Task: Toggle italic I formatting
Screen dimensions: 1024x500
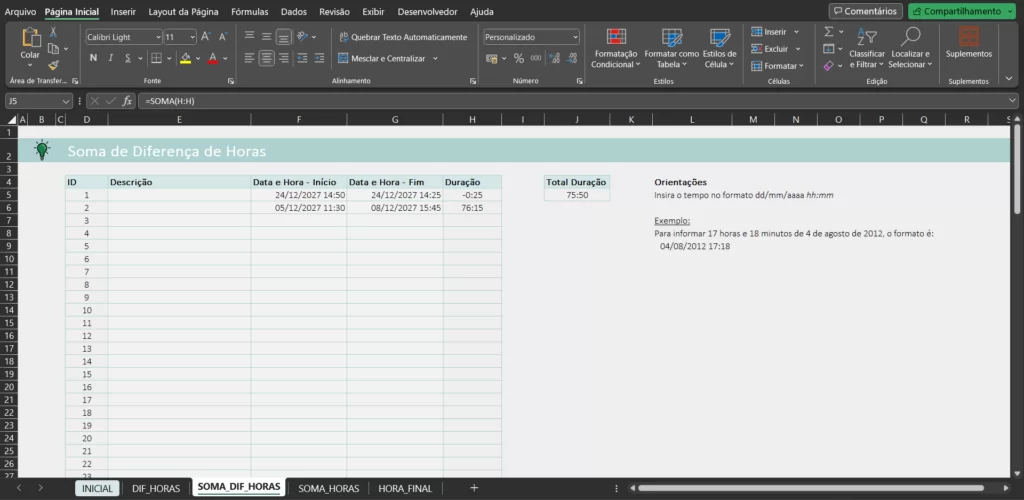Action: click(110, 58)
